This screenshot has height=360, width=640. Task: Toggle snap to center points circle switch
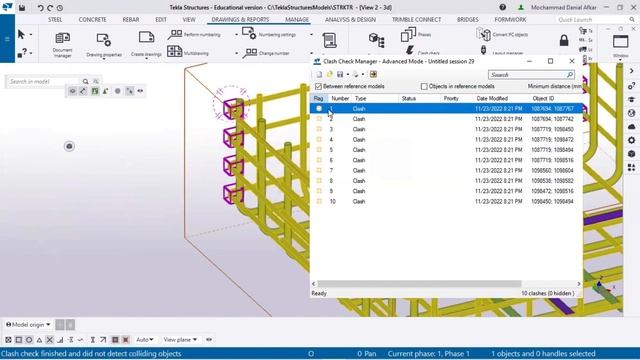pos(29,340)
